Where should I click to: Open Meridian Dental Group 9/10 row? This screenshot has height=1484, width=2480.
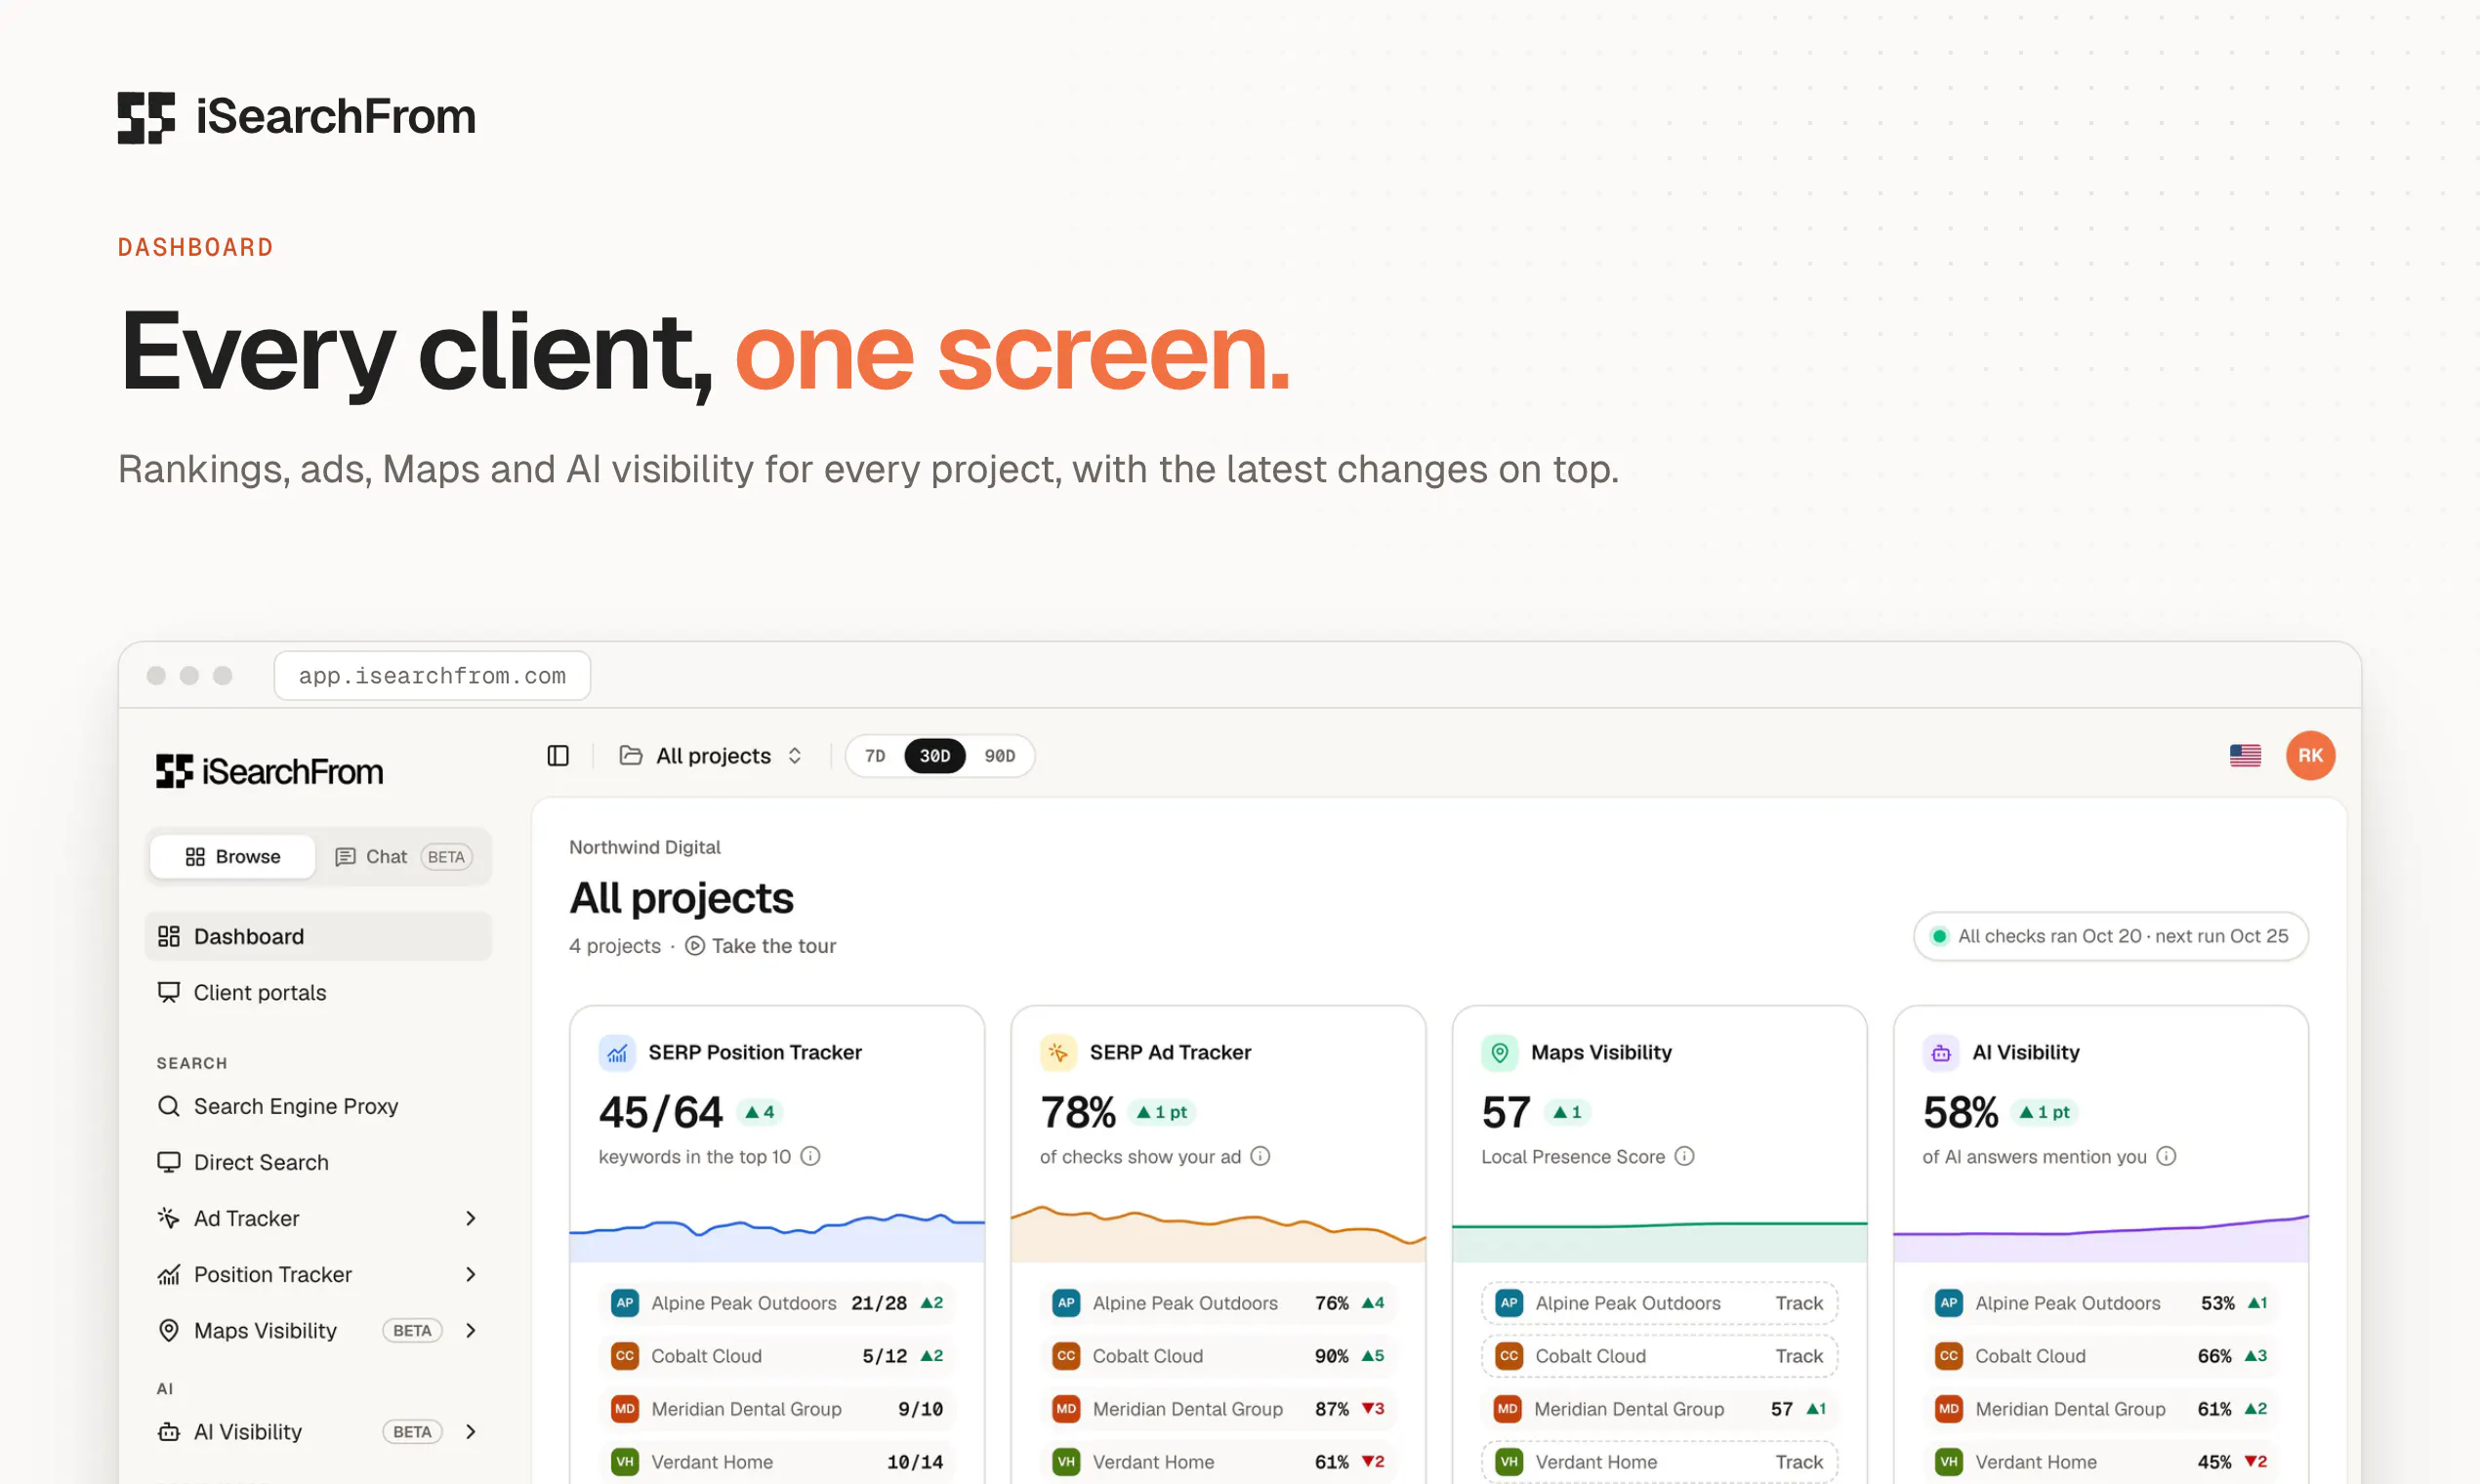777,1410
